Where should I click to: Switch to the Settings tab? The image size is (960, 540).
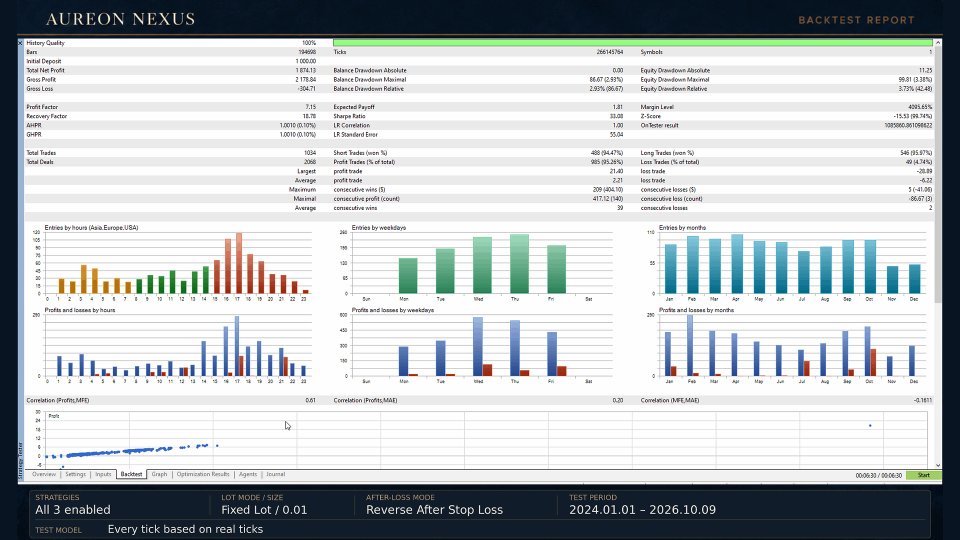point(75,474)
